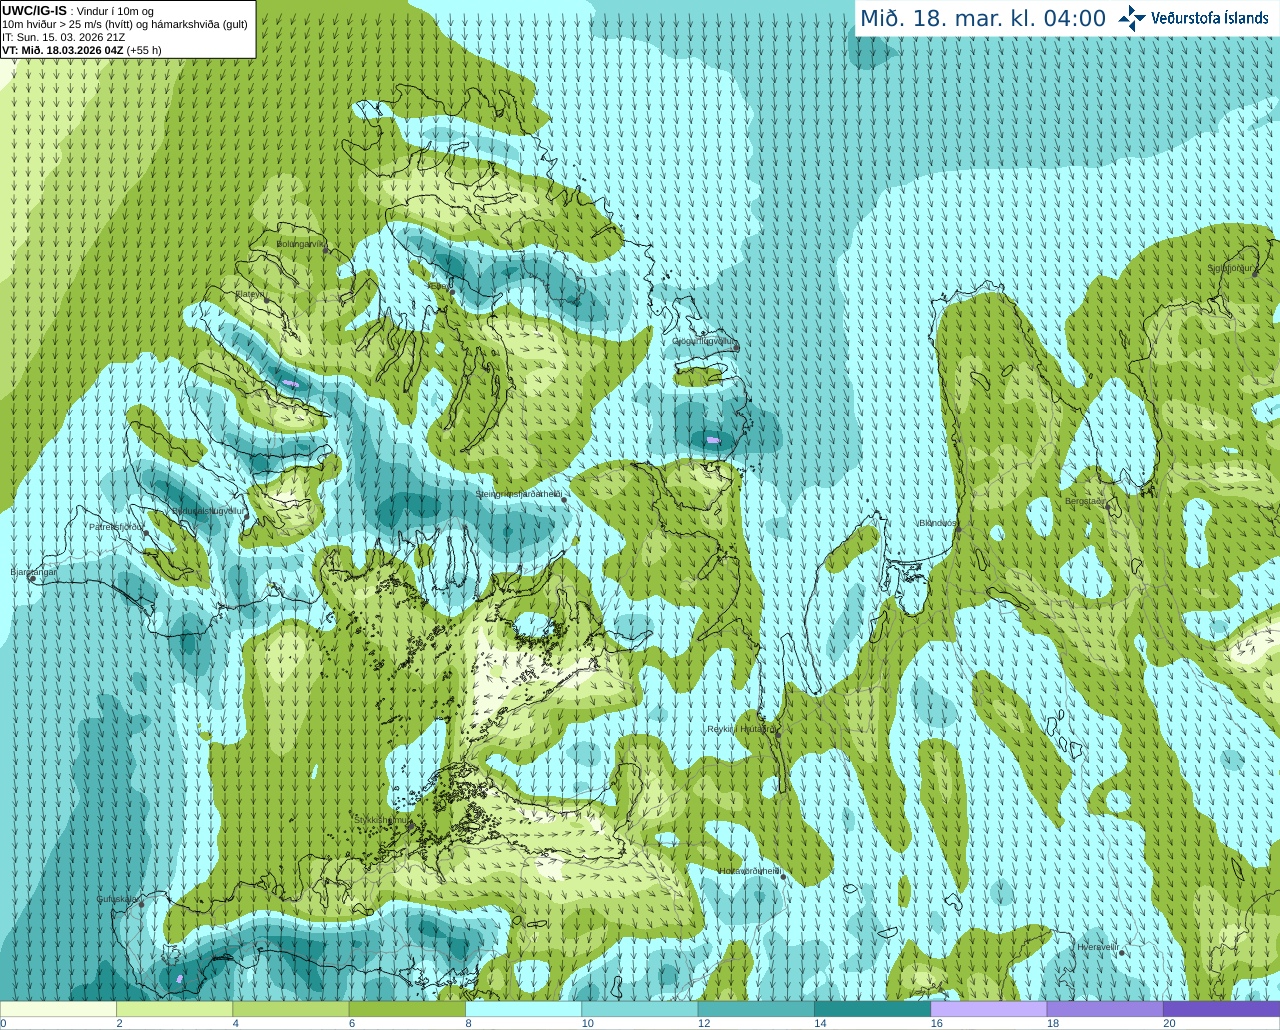
Task: Click the 2–4 m/s light green legend swatch
Action: [x=174, y=1009]
